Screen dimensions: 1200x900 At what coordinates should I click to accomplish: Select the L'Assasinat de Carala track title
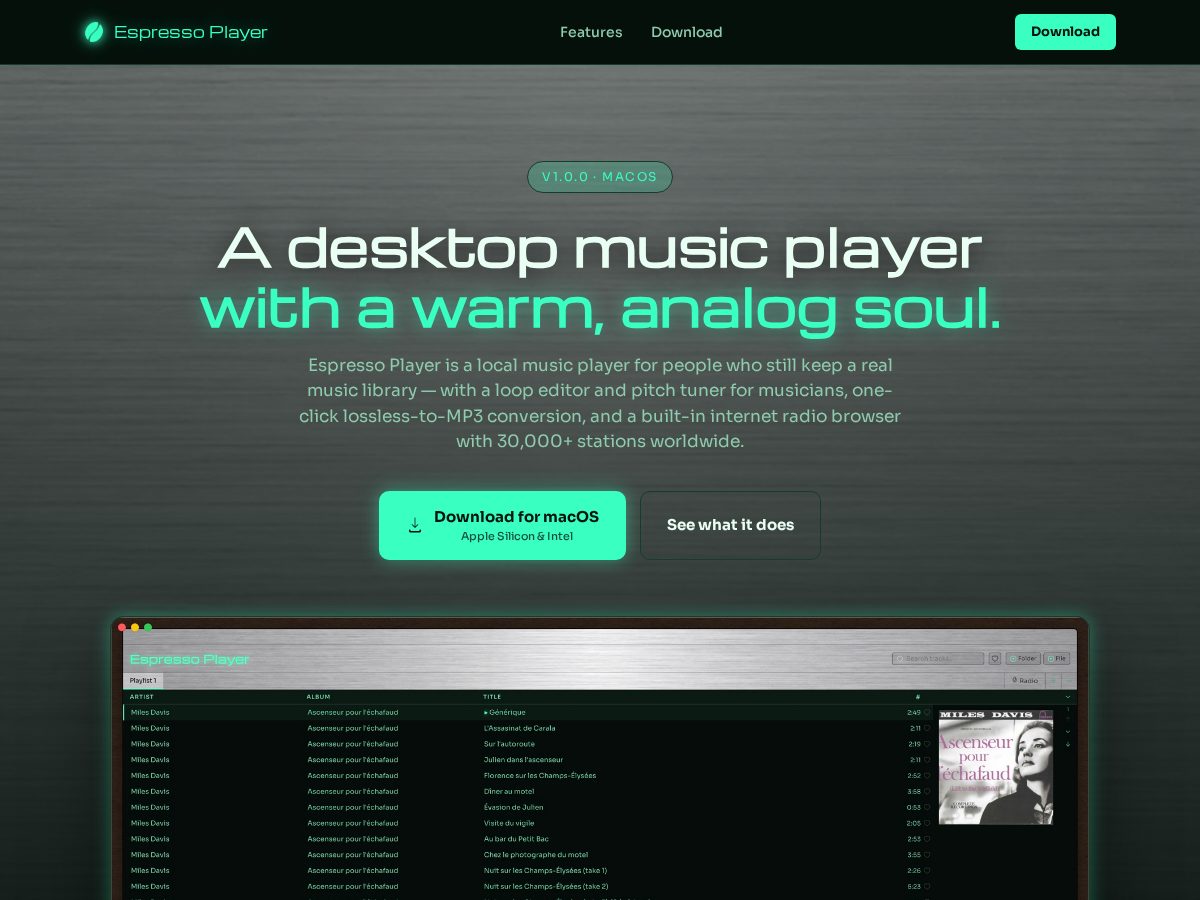pos(520,728)
